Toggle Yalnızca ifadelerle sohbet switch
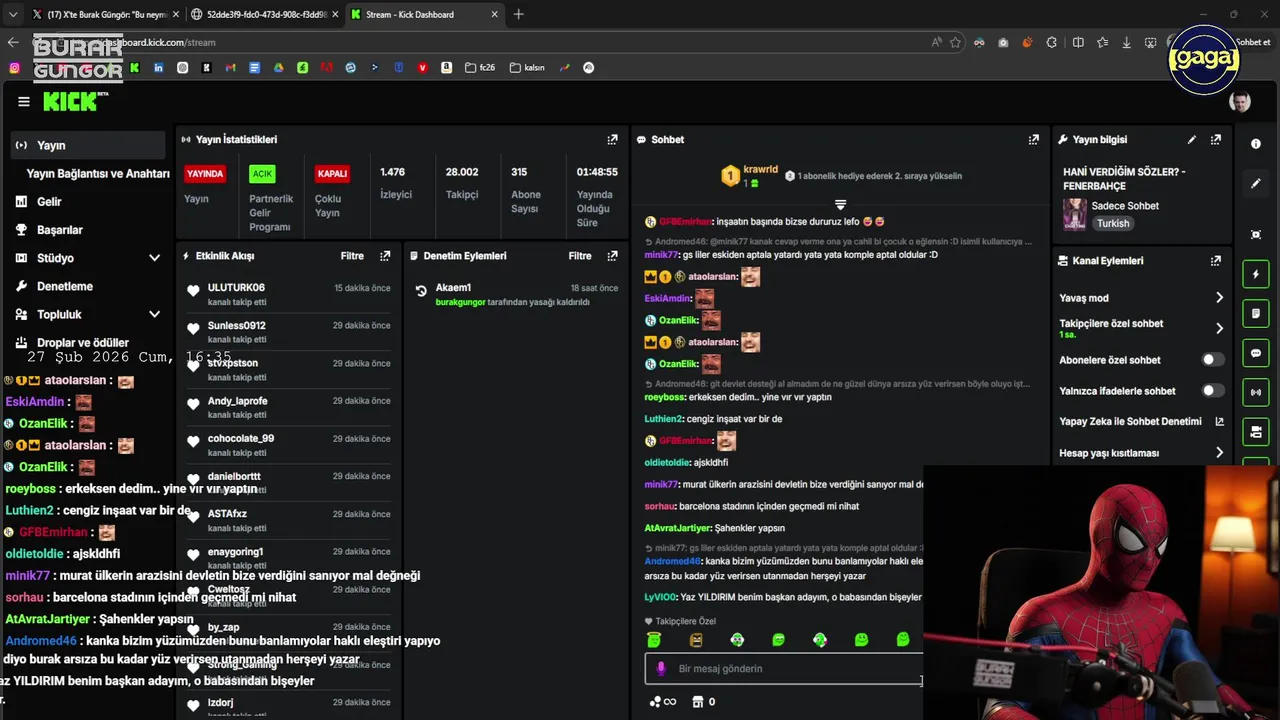Screen dimensions: 1280x720 pos(1212,391)
